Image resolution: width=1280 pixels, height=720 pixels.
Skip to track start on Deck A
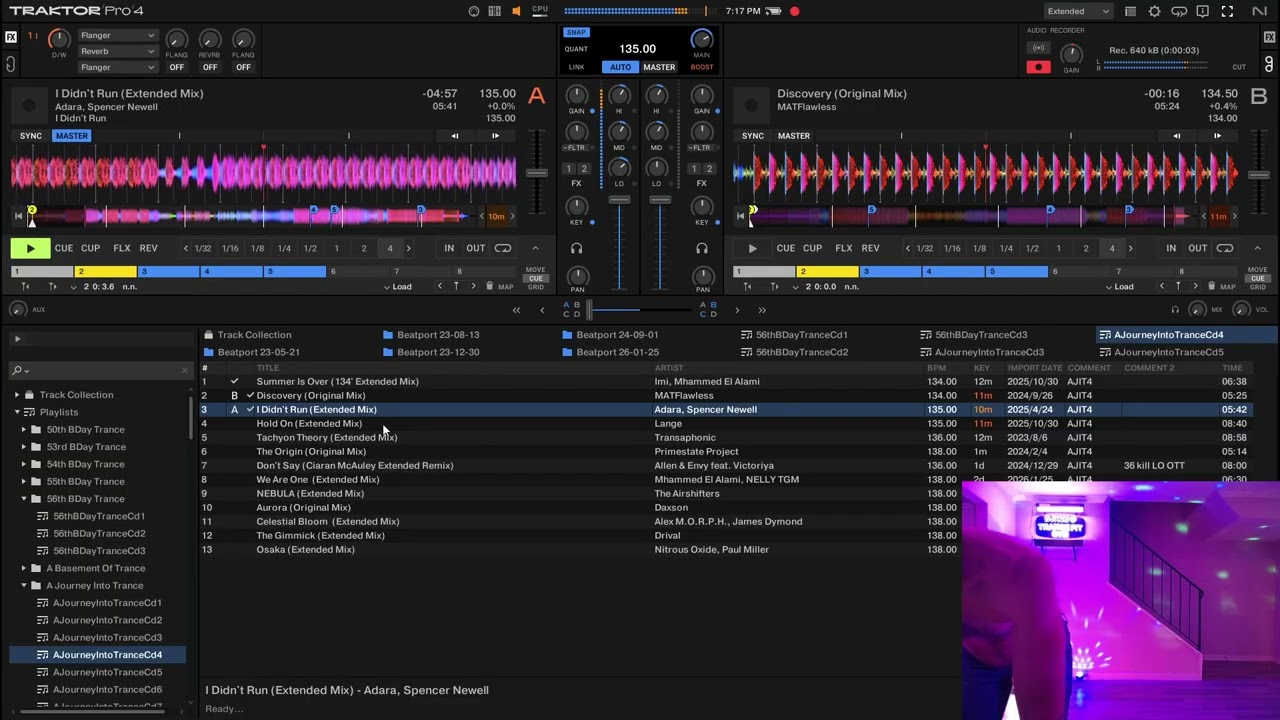pyautogui.click(x=18, y=216)
